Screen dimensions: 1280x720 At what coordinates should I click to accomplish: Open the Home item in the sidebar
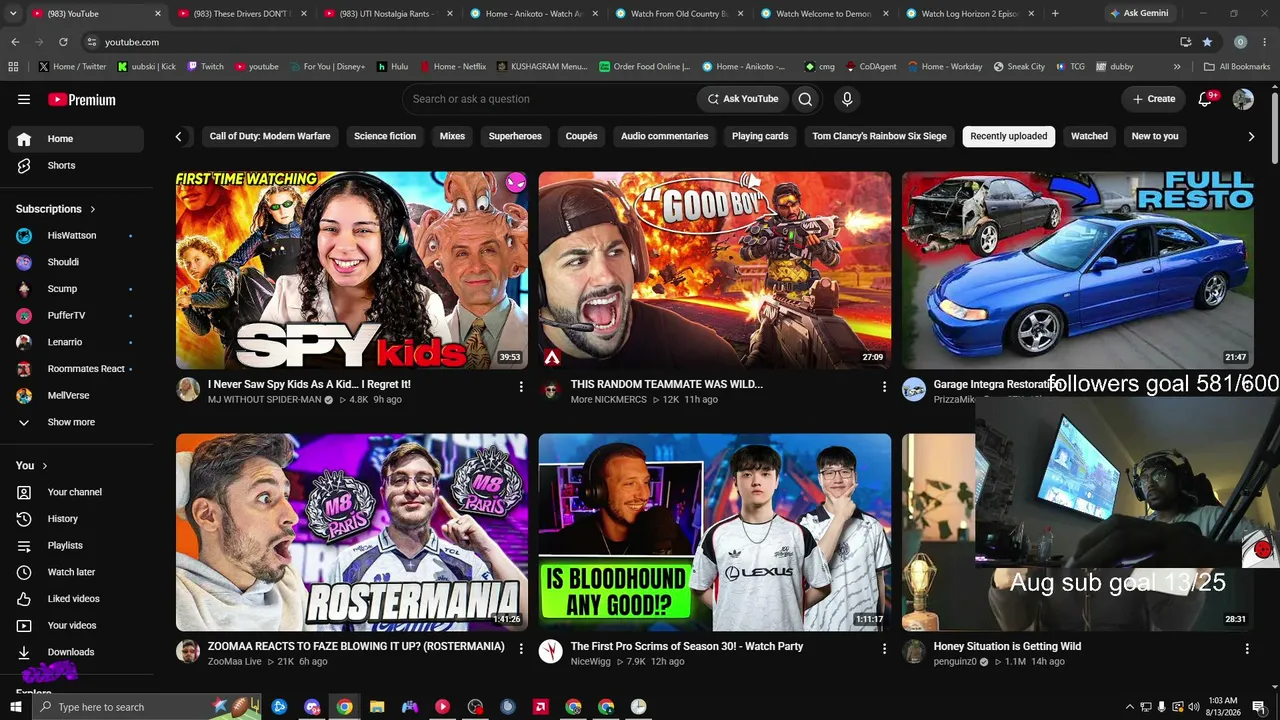click(x=76, y=139)
